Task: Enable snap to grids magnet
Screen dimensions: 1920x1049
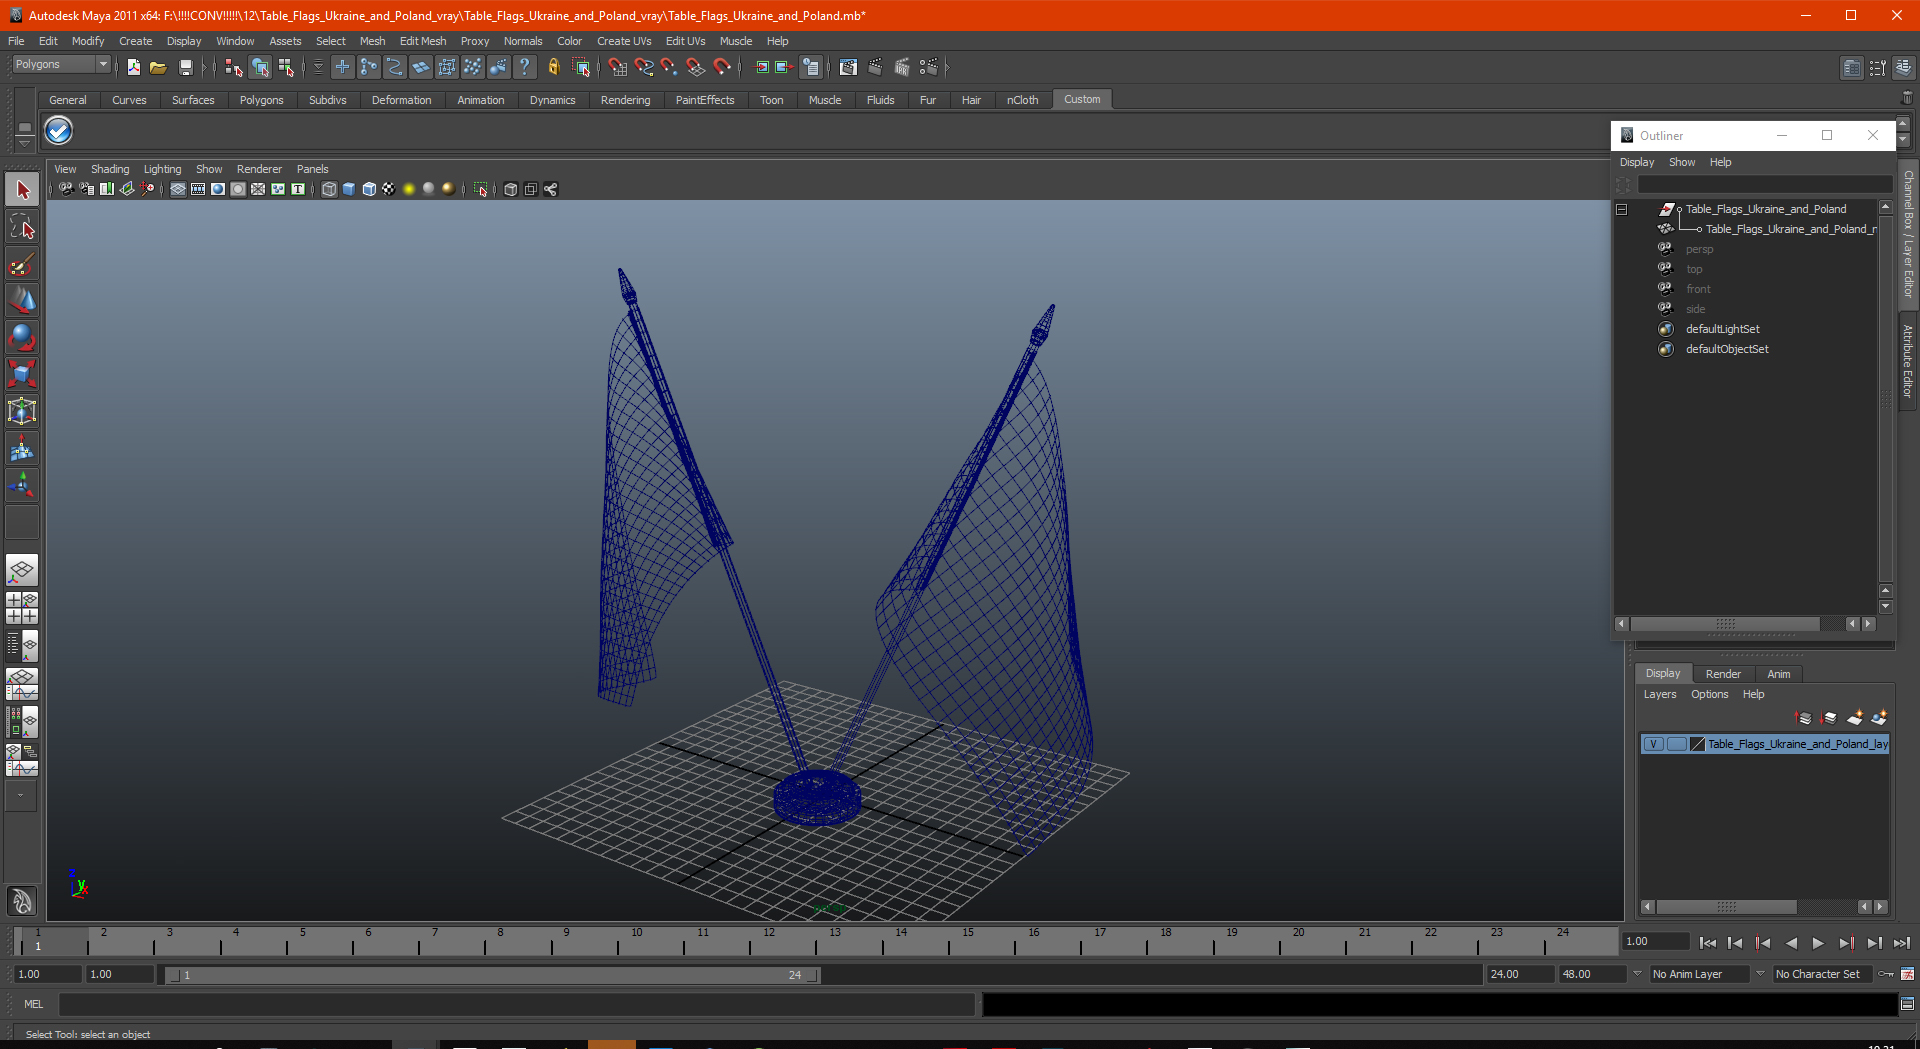Action: click(617, 67)
